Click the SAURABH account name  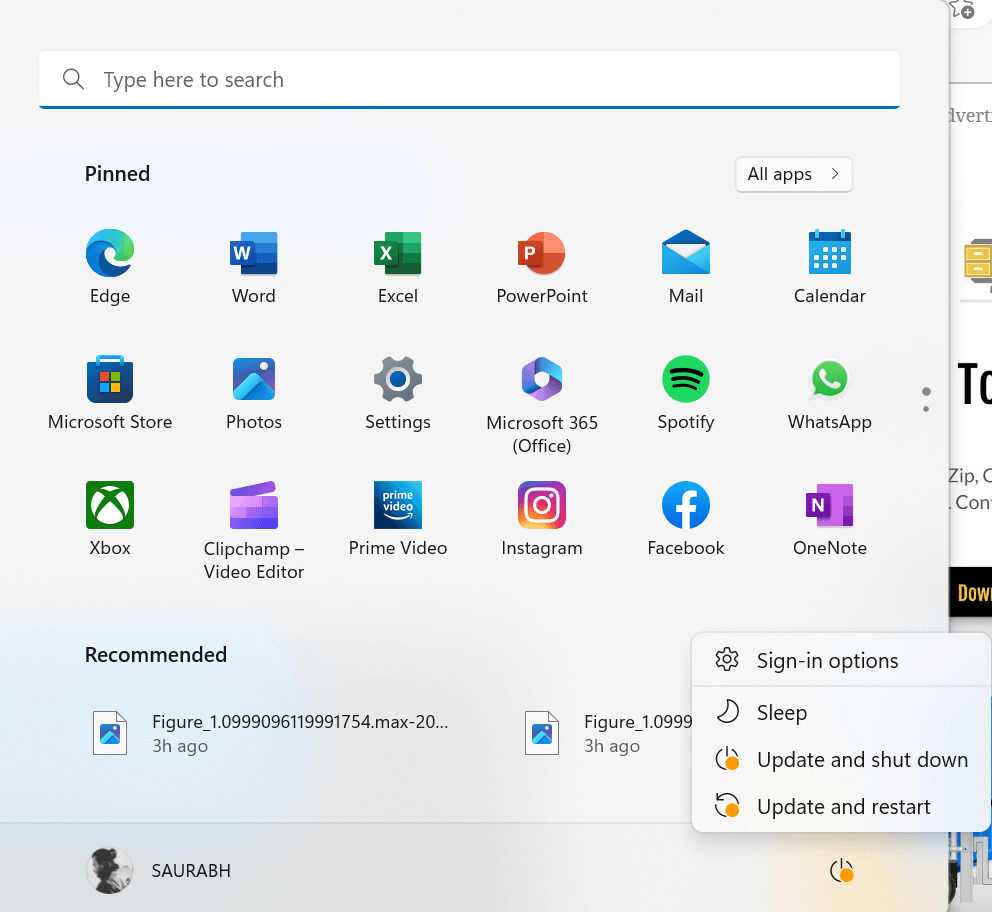click(x=190, y=870)
